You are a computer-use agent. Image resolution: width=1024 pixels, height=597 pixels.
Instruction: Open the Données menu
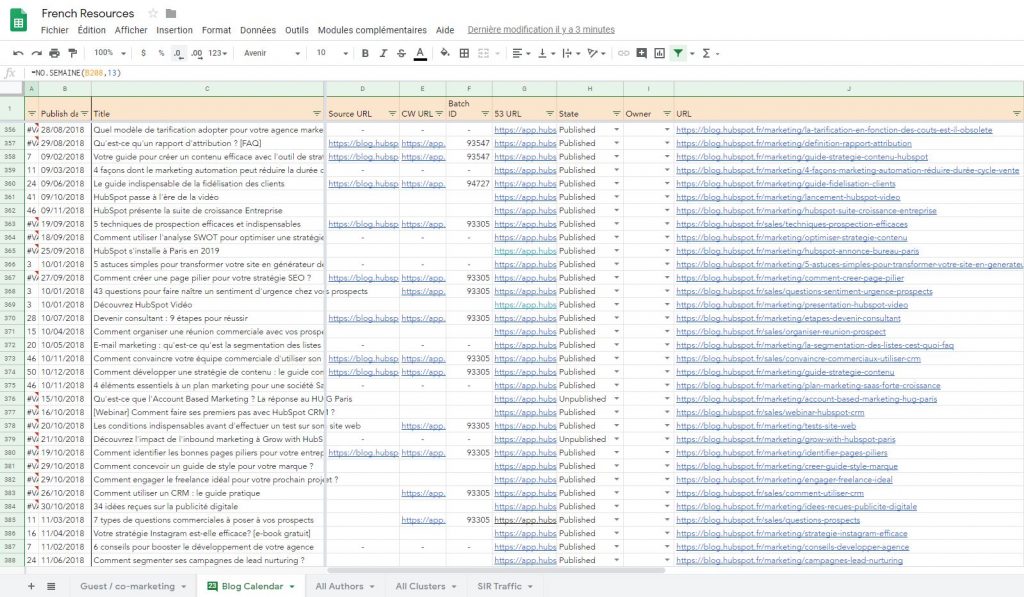tap(258, 30)
